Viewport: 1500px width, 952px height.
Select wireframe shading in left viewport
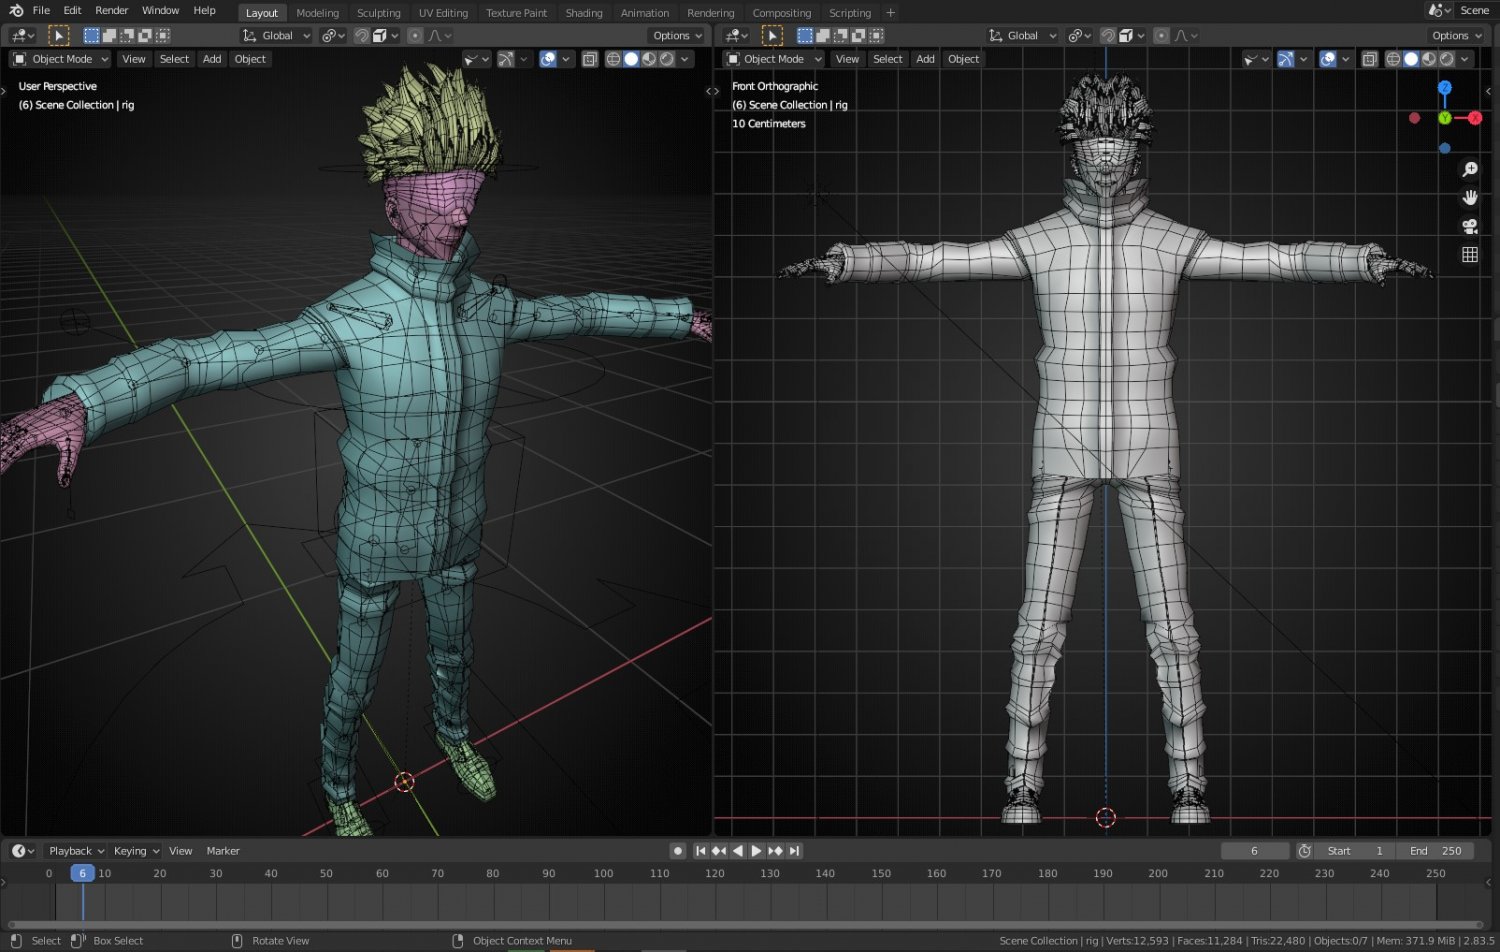(613, 59)
